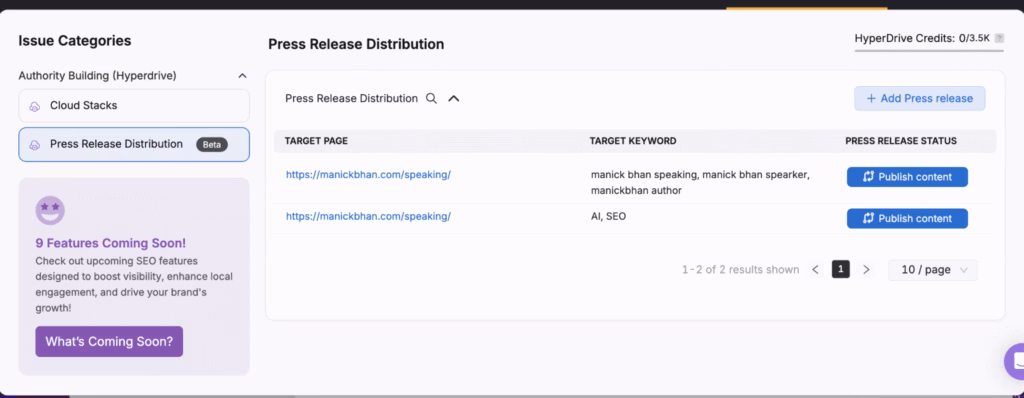Image resolution: width=1024 pixels, height=398 pixels.
Task: Select Press Release Distribution sidebar item
Action: click(134, 144)
